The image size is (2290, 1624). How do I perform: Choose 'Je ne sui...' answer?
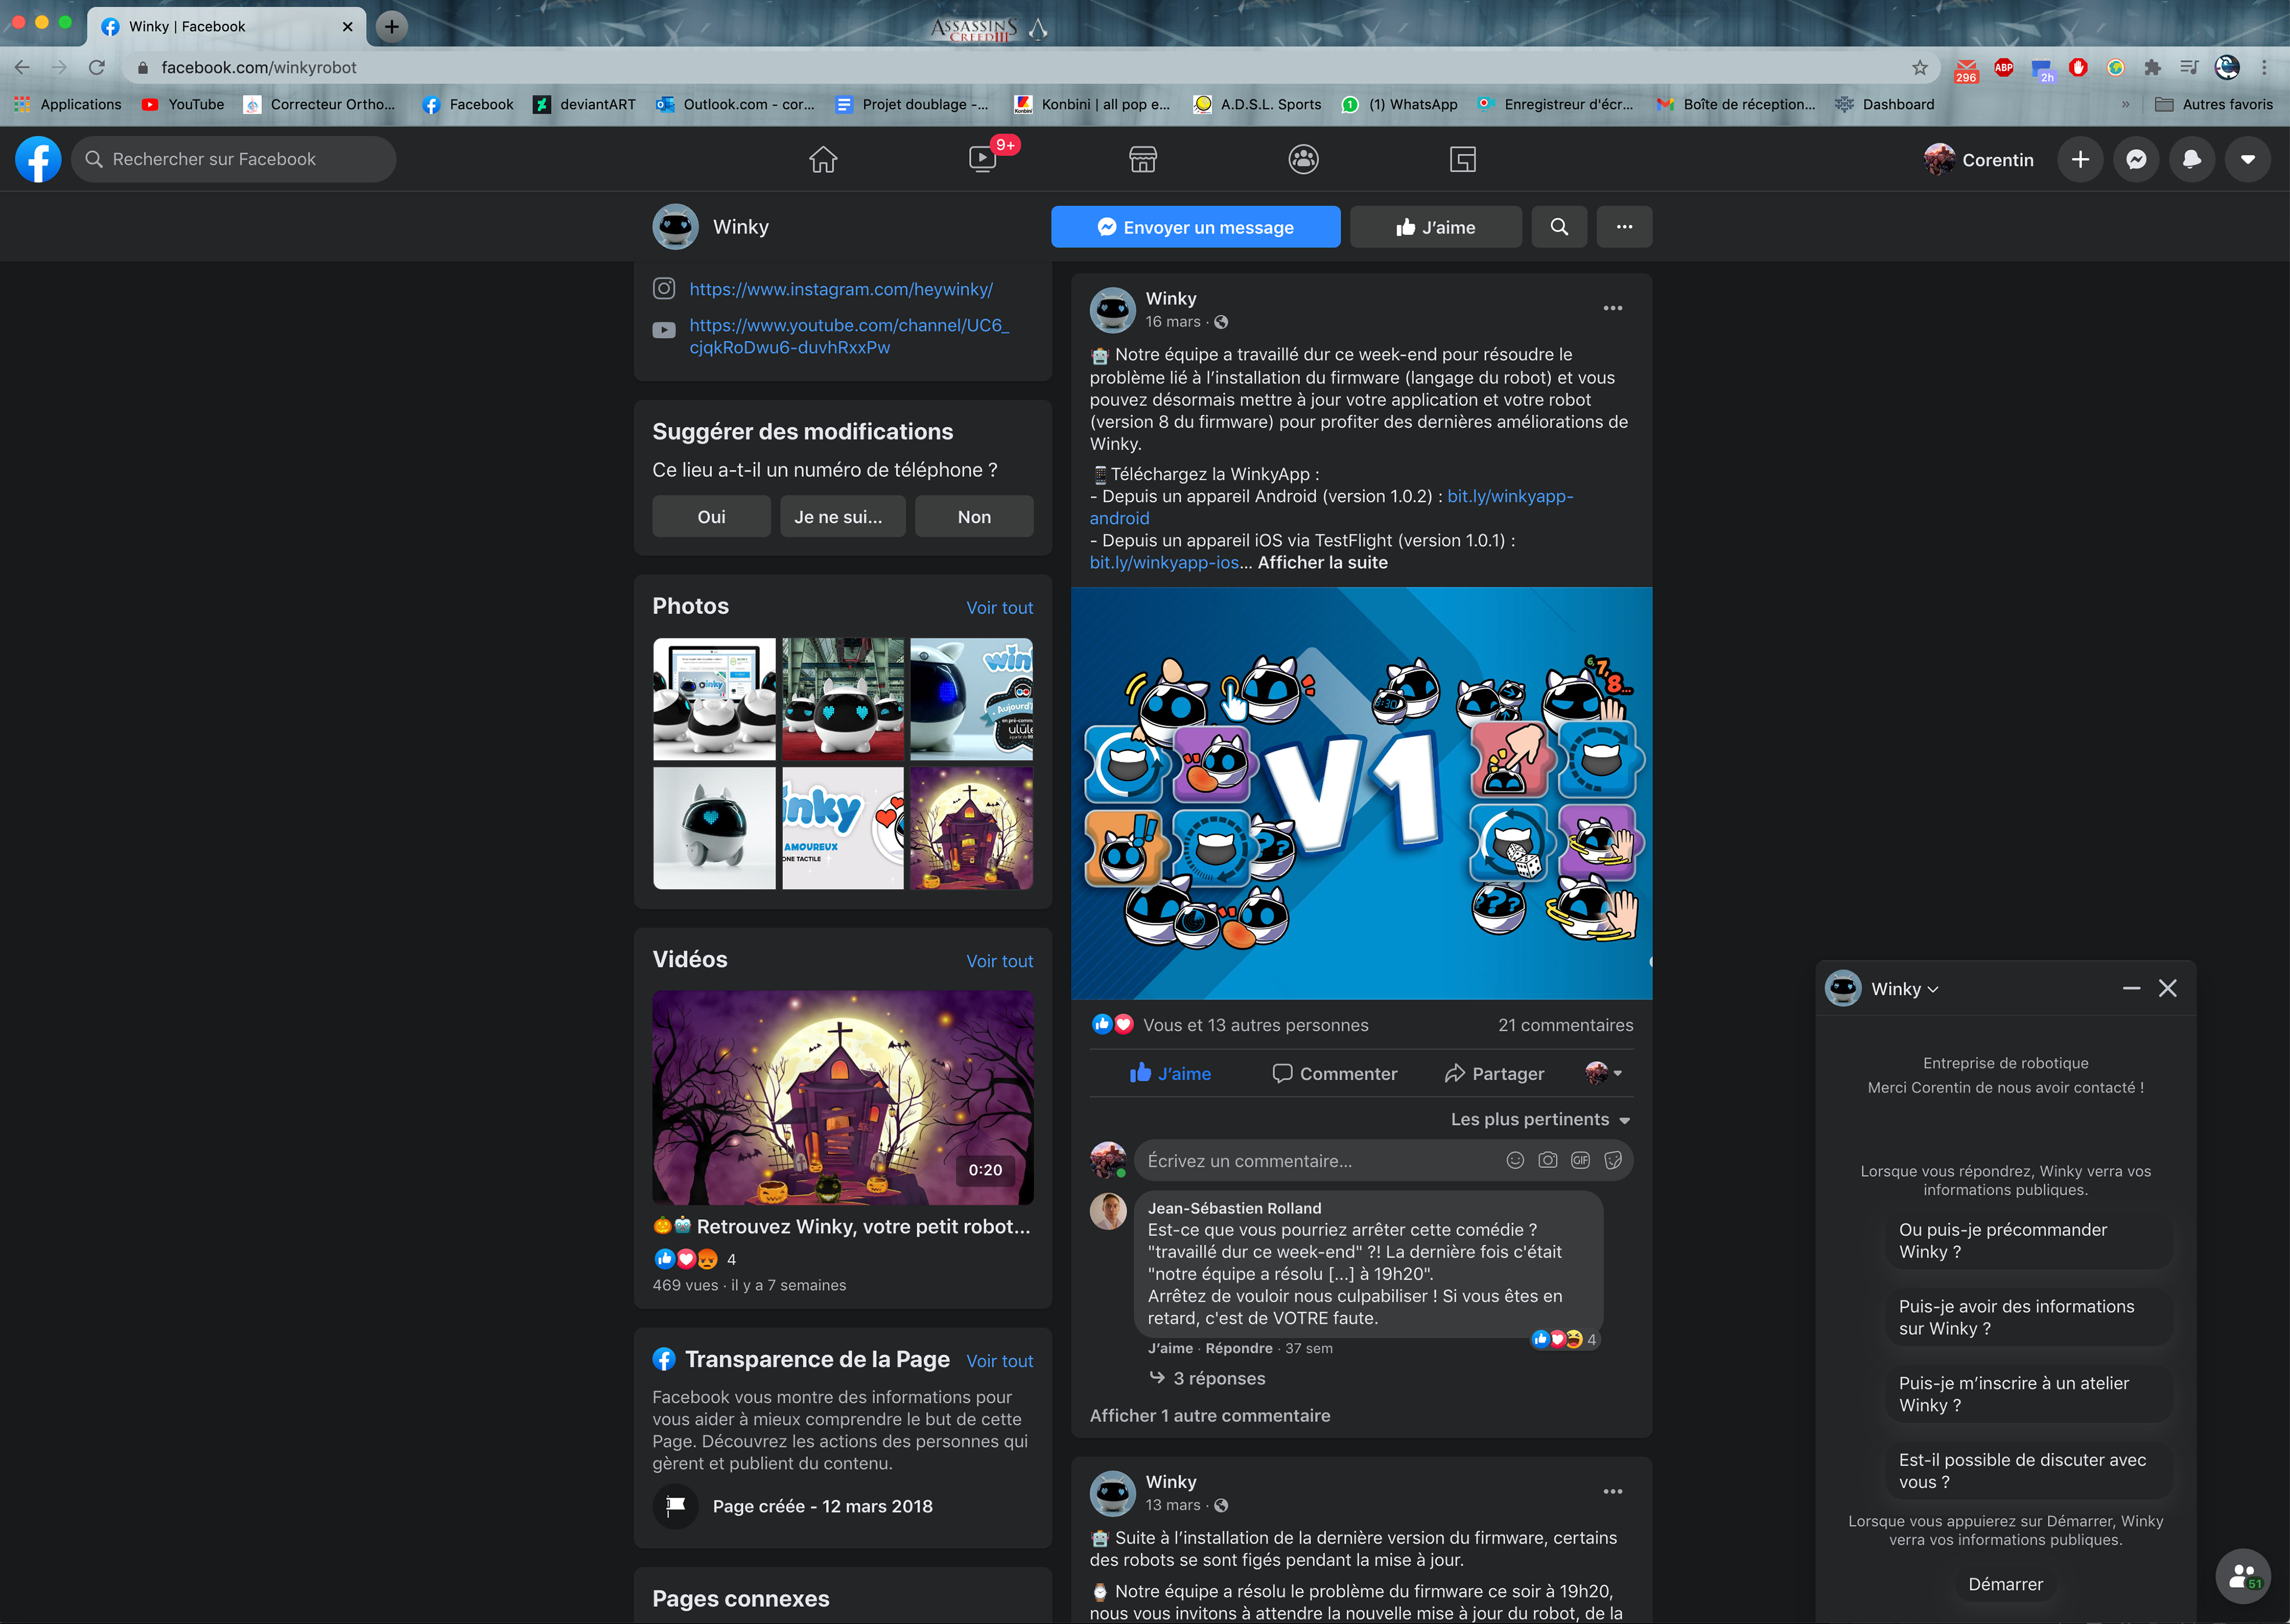coord(842,516)
